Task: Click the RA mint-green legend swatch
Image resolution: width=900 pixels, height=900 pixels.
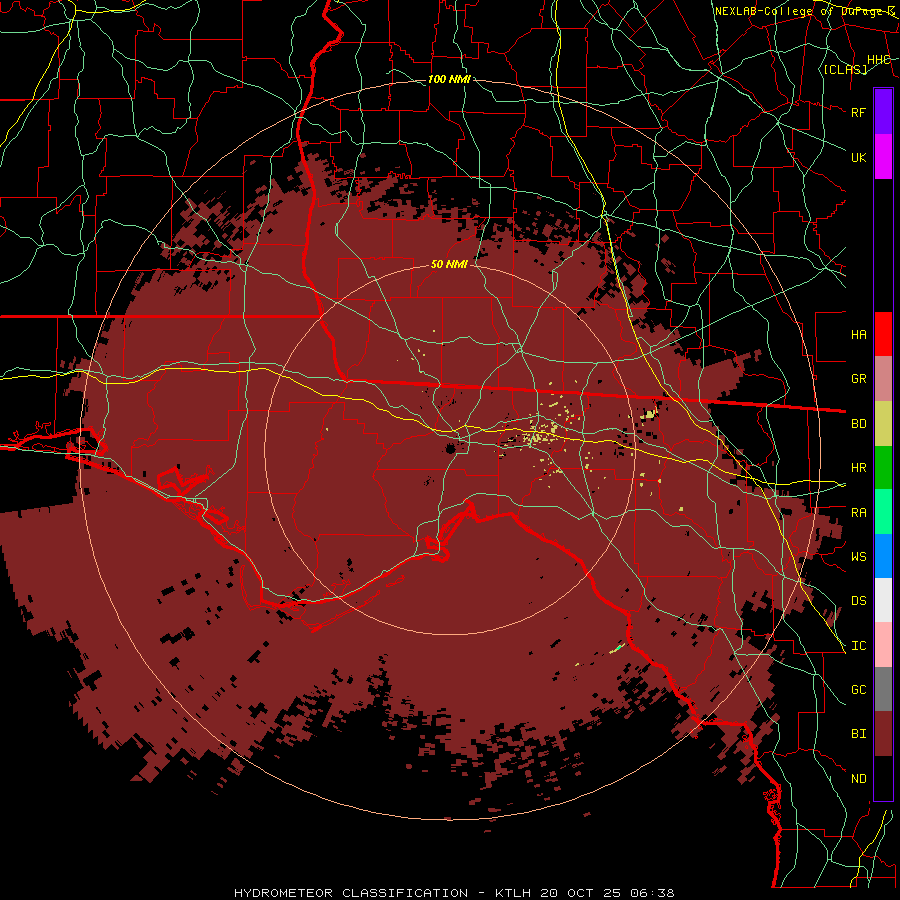Action: click(883, 512)
